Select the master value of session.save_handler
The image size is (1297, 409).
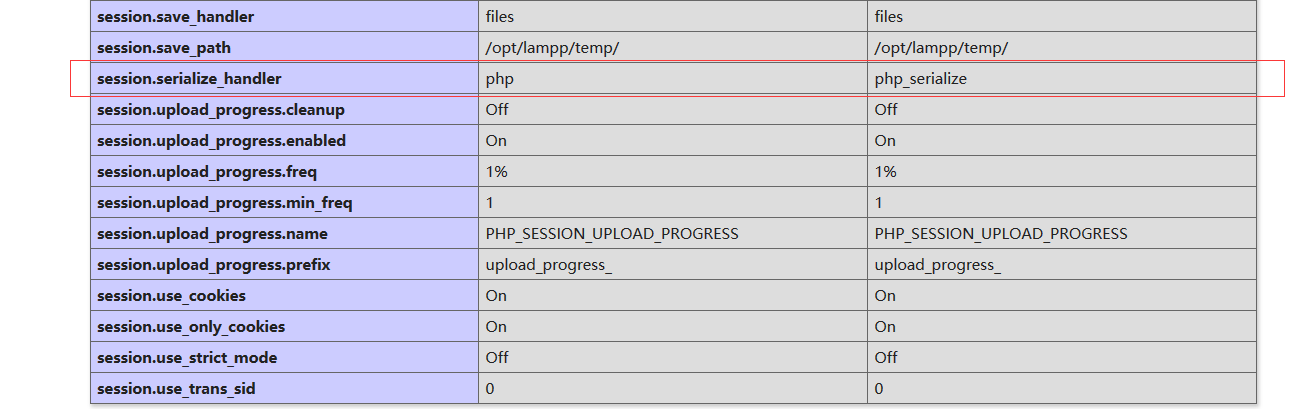pyautogui.click(x=889, y=16)
